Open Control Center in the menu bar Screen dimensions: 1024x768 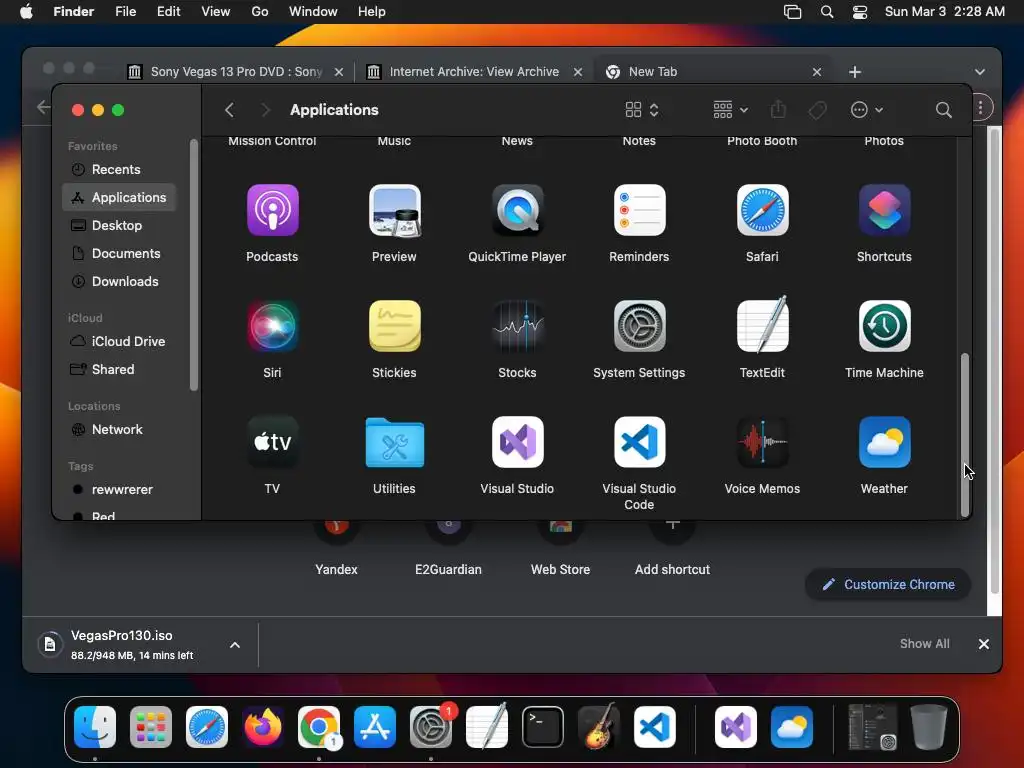[859, 12]
